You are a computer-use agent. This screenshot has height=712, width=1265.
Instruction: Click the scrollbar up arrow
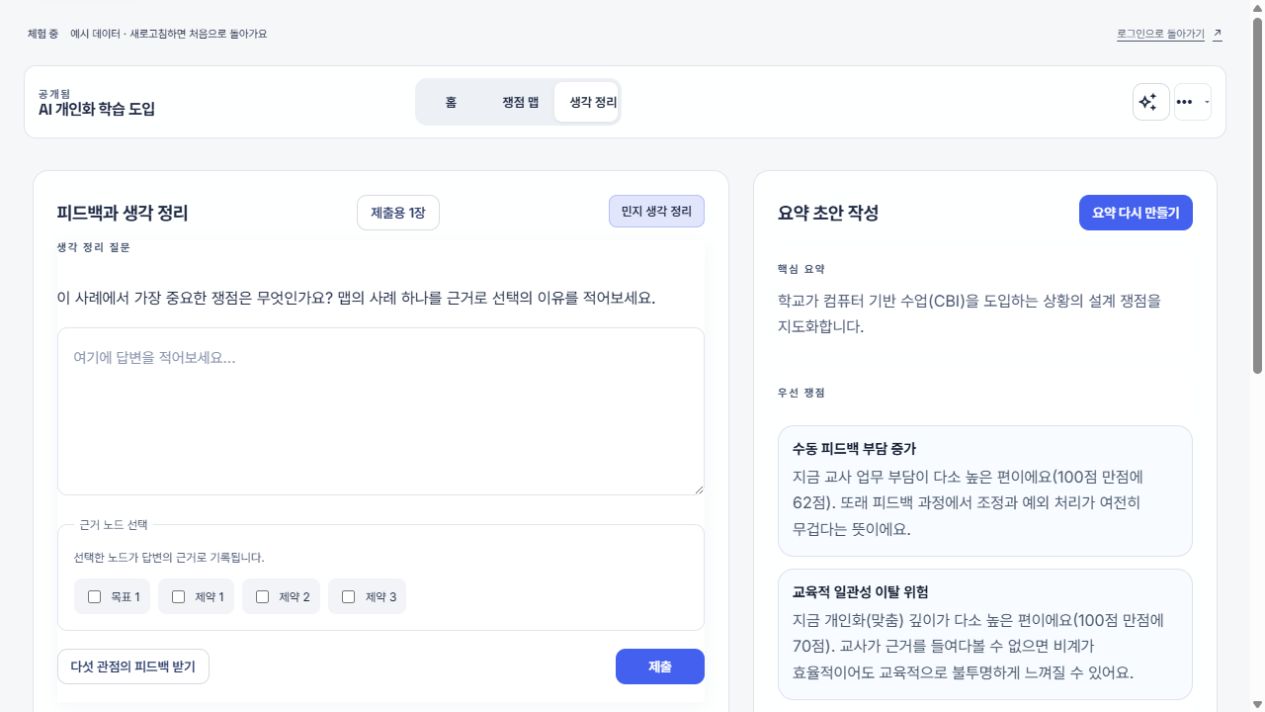(1257, 8)
